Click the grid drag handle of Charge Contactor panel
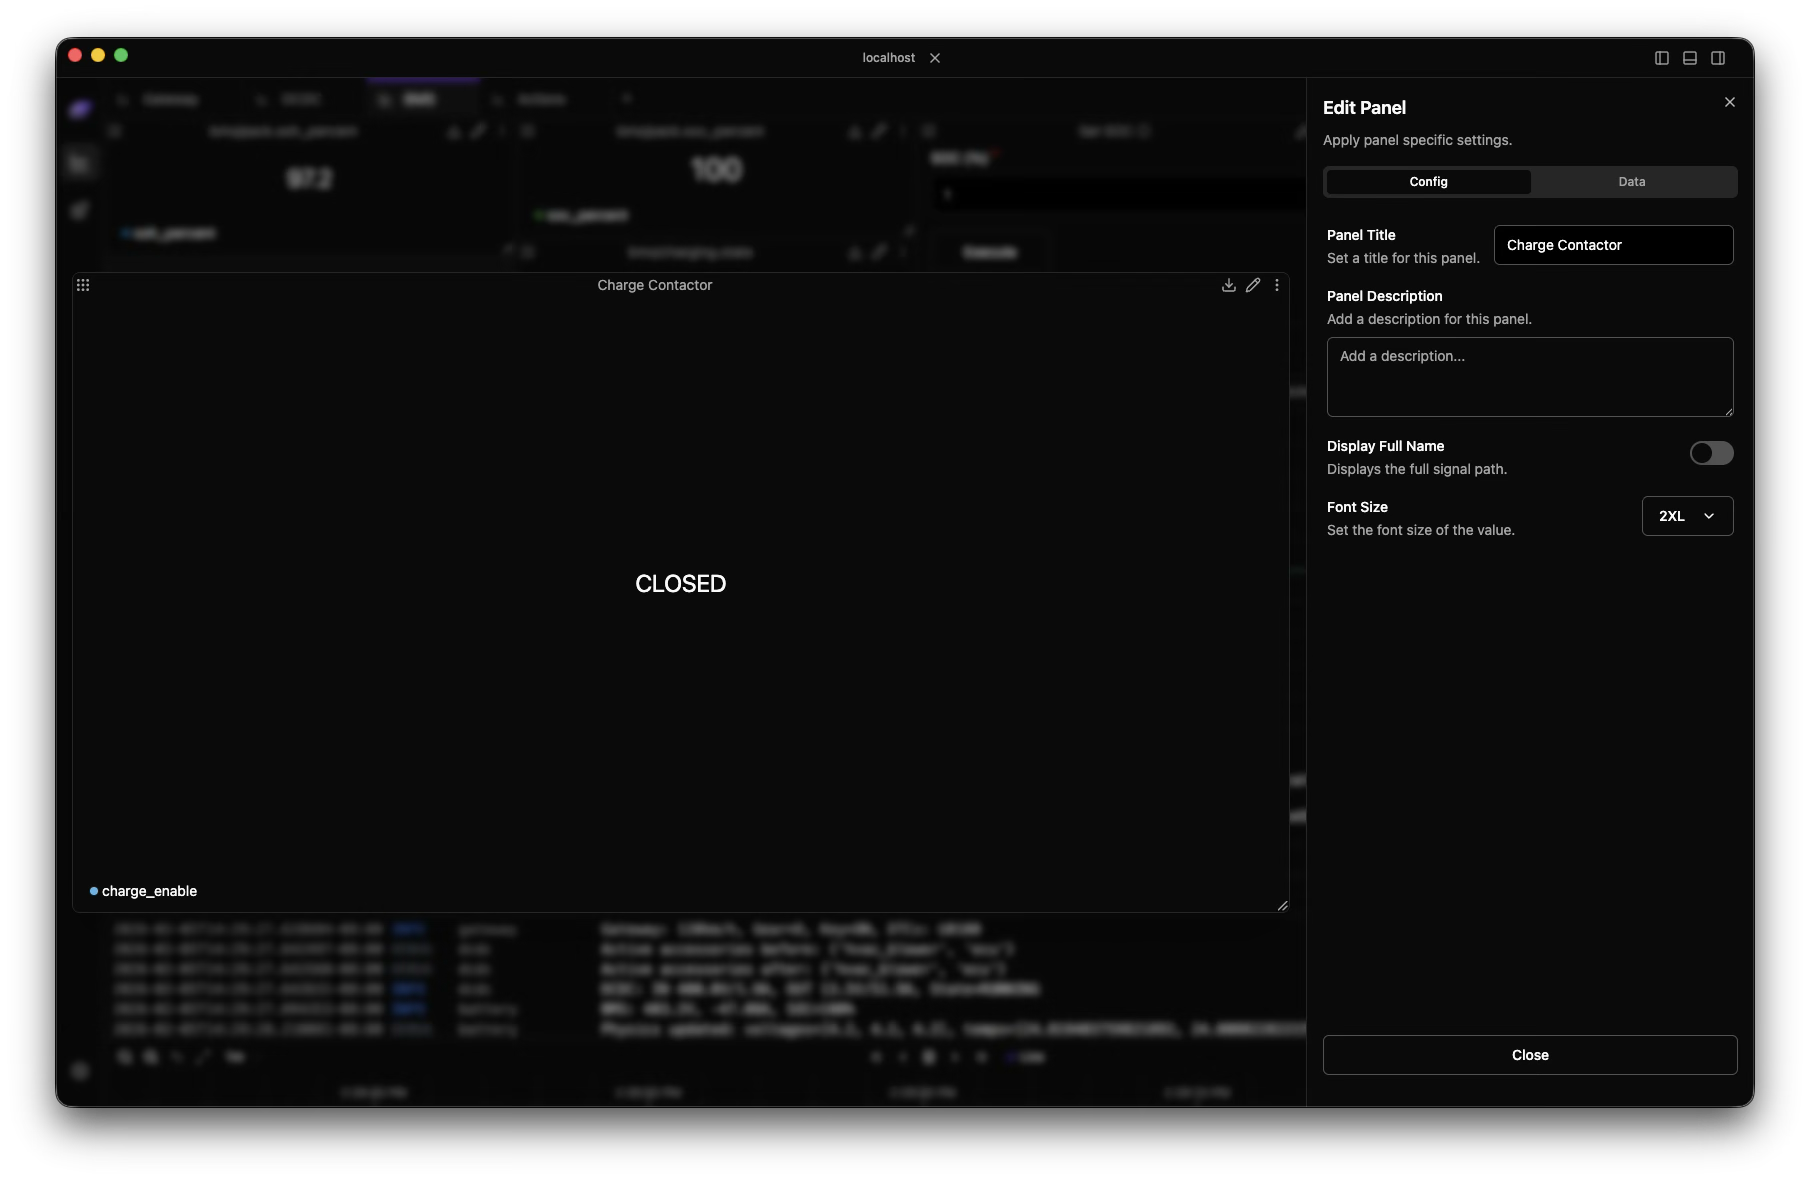 click(x=83, y=285)
